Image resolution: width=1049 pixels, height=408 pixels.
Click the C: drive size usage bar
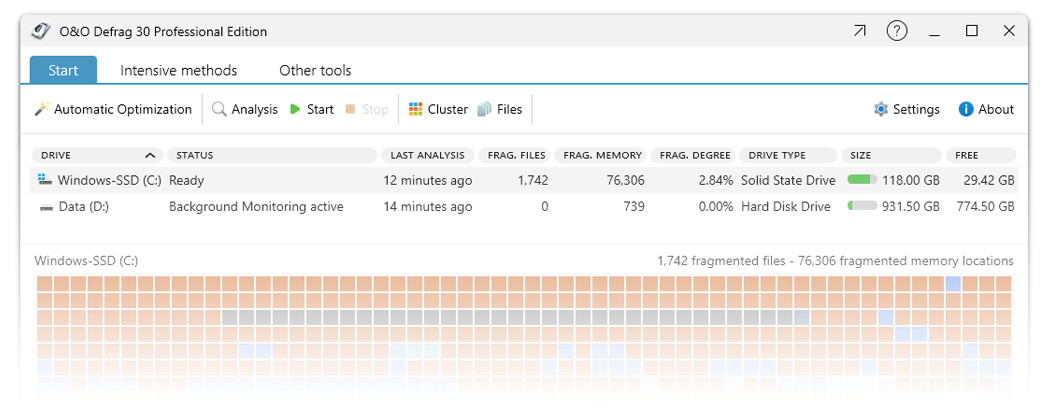[x=862, y=181]
